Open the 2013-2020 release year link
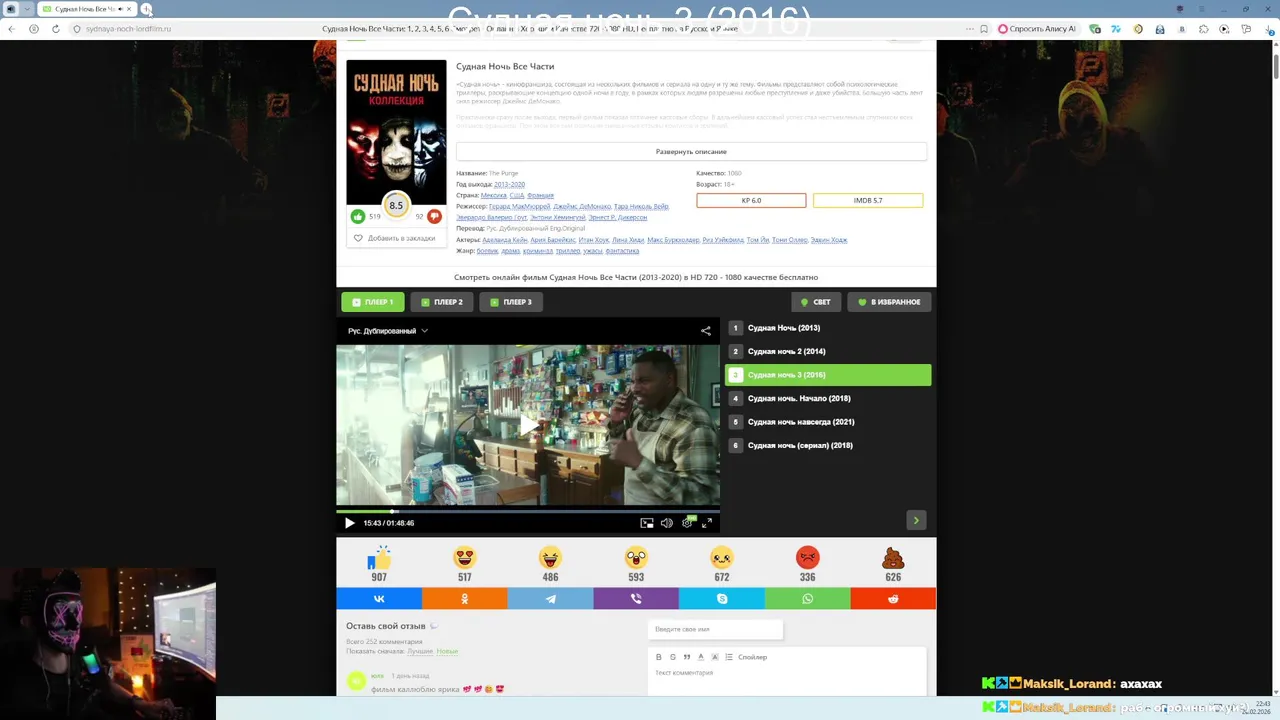The height and width of the screenshot is (720, 1280). pyautogui.click(x=509, y=184)
